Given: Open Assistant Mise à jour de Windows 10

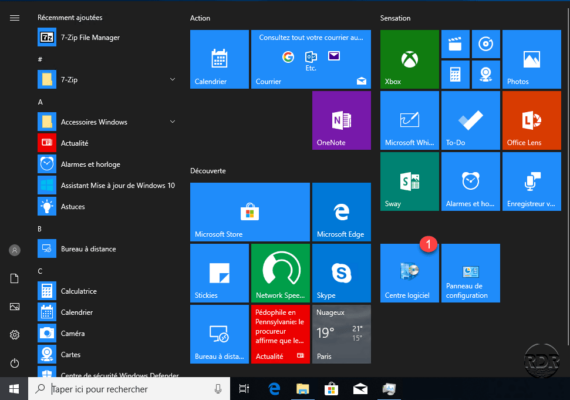Looking at the screenshot, I should click(108, 185).
